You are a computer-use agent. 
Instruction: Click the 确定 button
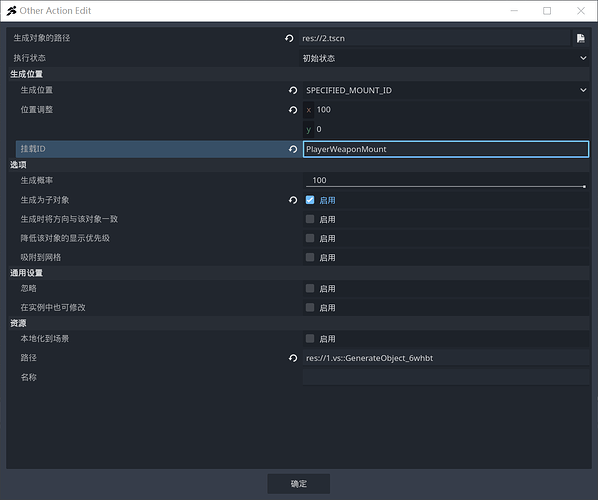299,484
